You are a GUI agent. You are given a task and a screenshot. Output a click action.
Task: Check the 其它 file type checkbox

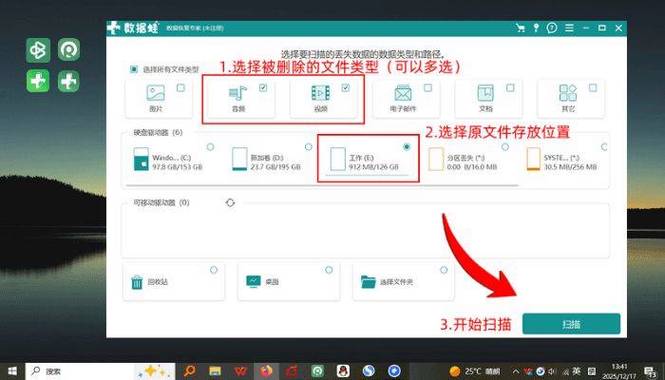click(x=593, y=88)
